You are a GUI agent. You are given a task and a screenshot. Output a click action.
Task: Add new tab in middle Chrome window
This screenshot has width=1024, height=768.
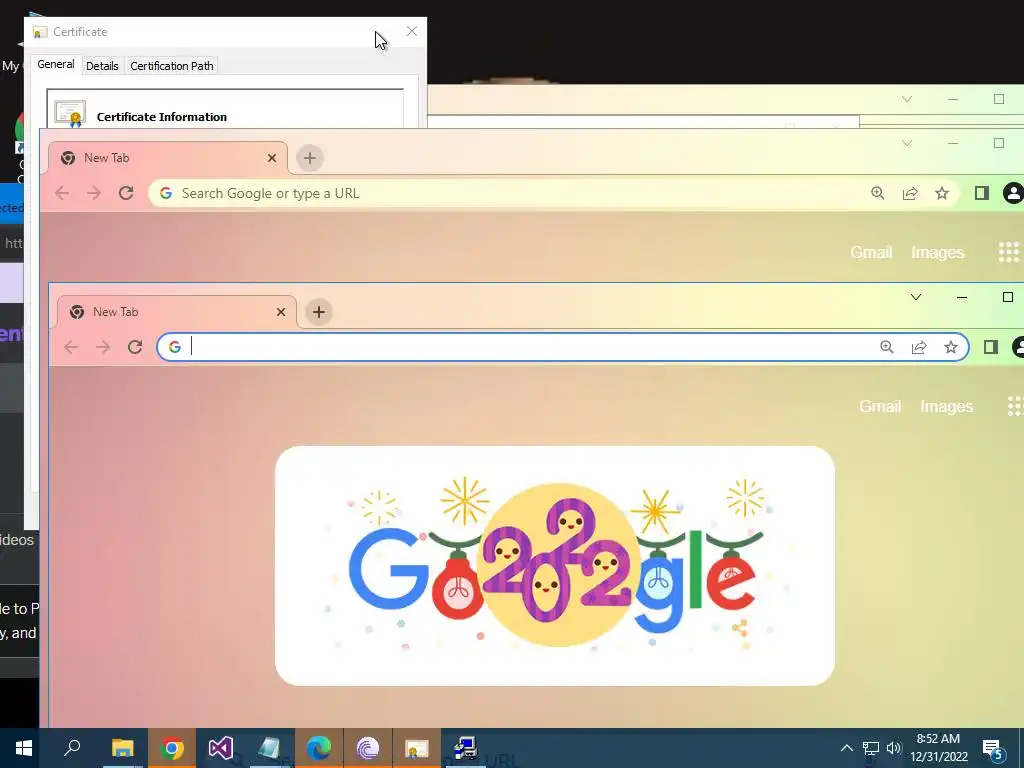pos(310,158)
